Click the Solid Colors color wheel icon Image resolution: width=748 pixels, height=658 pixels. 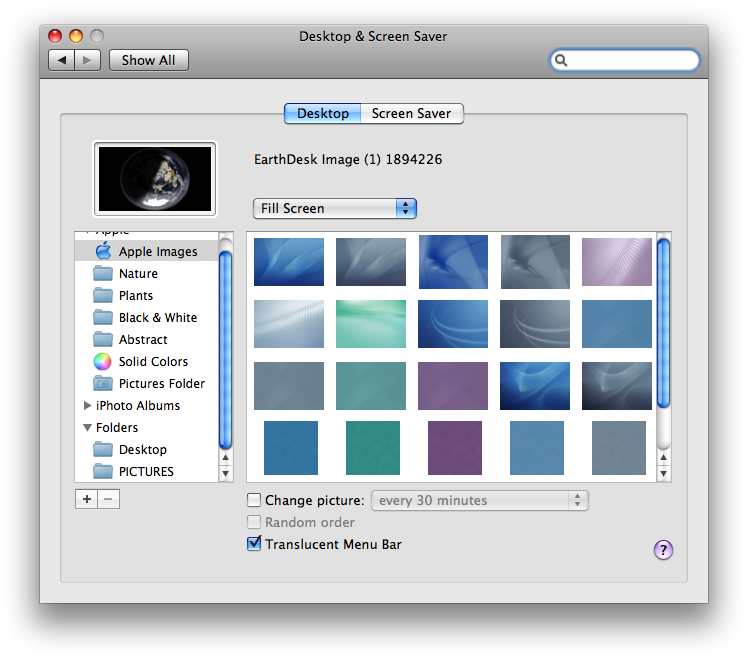[x=103, y=362]
